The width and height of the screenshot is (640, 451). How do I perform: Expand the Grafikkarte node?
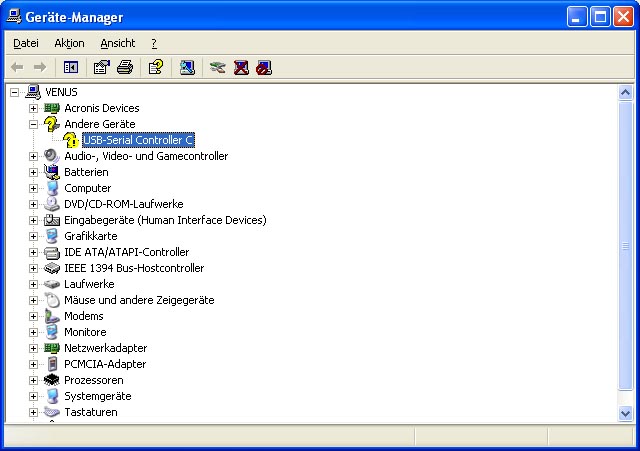pos(33,236)
